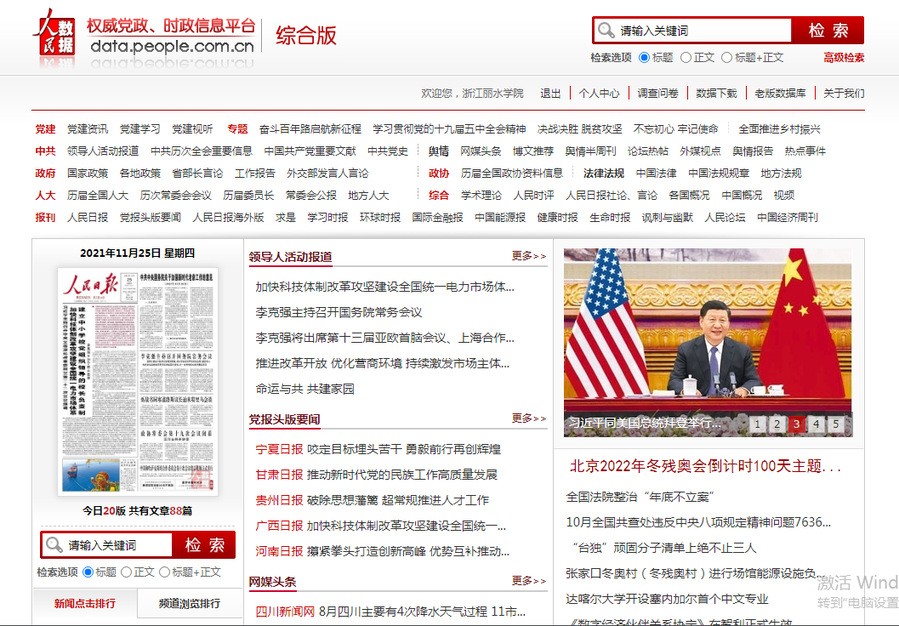Image resolution: width=899 pixels, height=626 pixels.
Task: Click 退出 to log out
Action: tap(550, 93)
